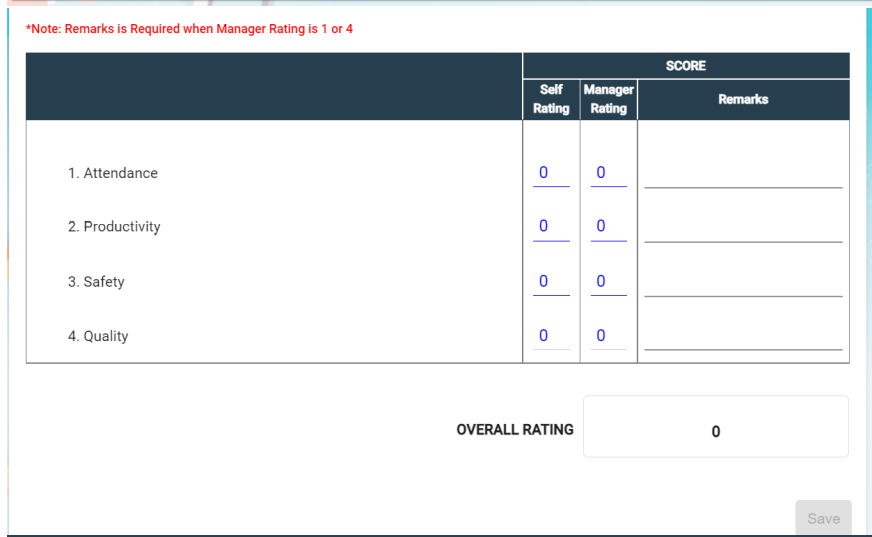872x537 pixels.
Task: Click the OVERALL RATING label
Action: 515,430
